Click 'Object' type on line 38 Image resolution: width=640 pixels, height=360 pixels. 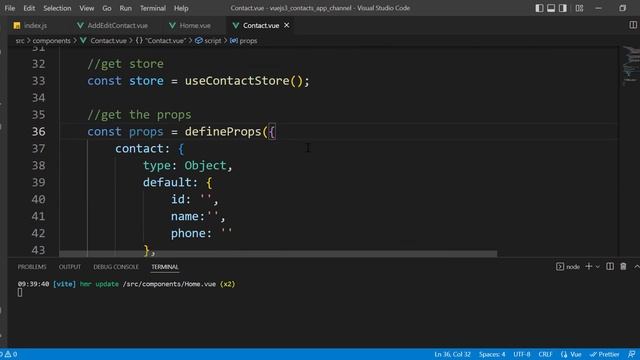pos(205,165)
